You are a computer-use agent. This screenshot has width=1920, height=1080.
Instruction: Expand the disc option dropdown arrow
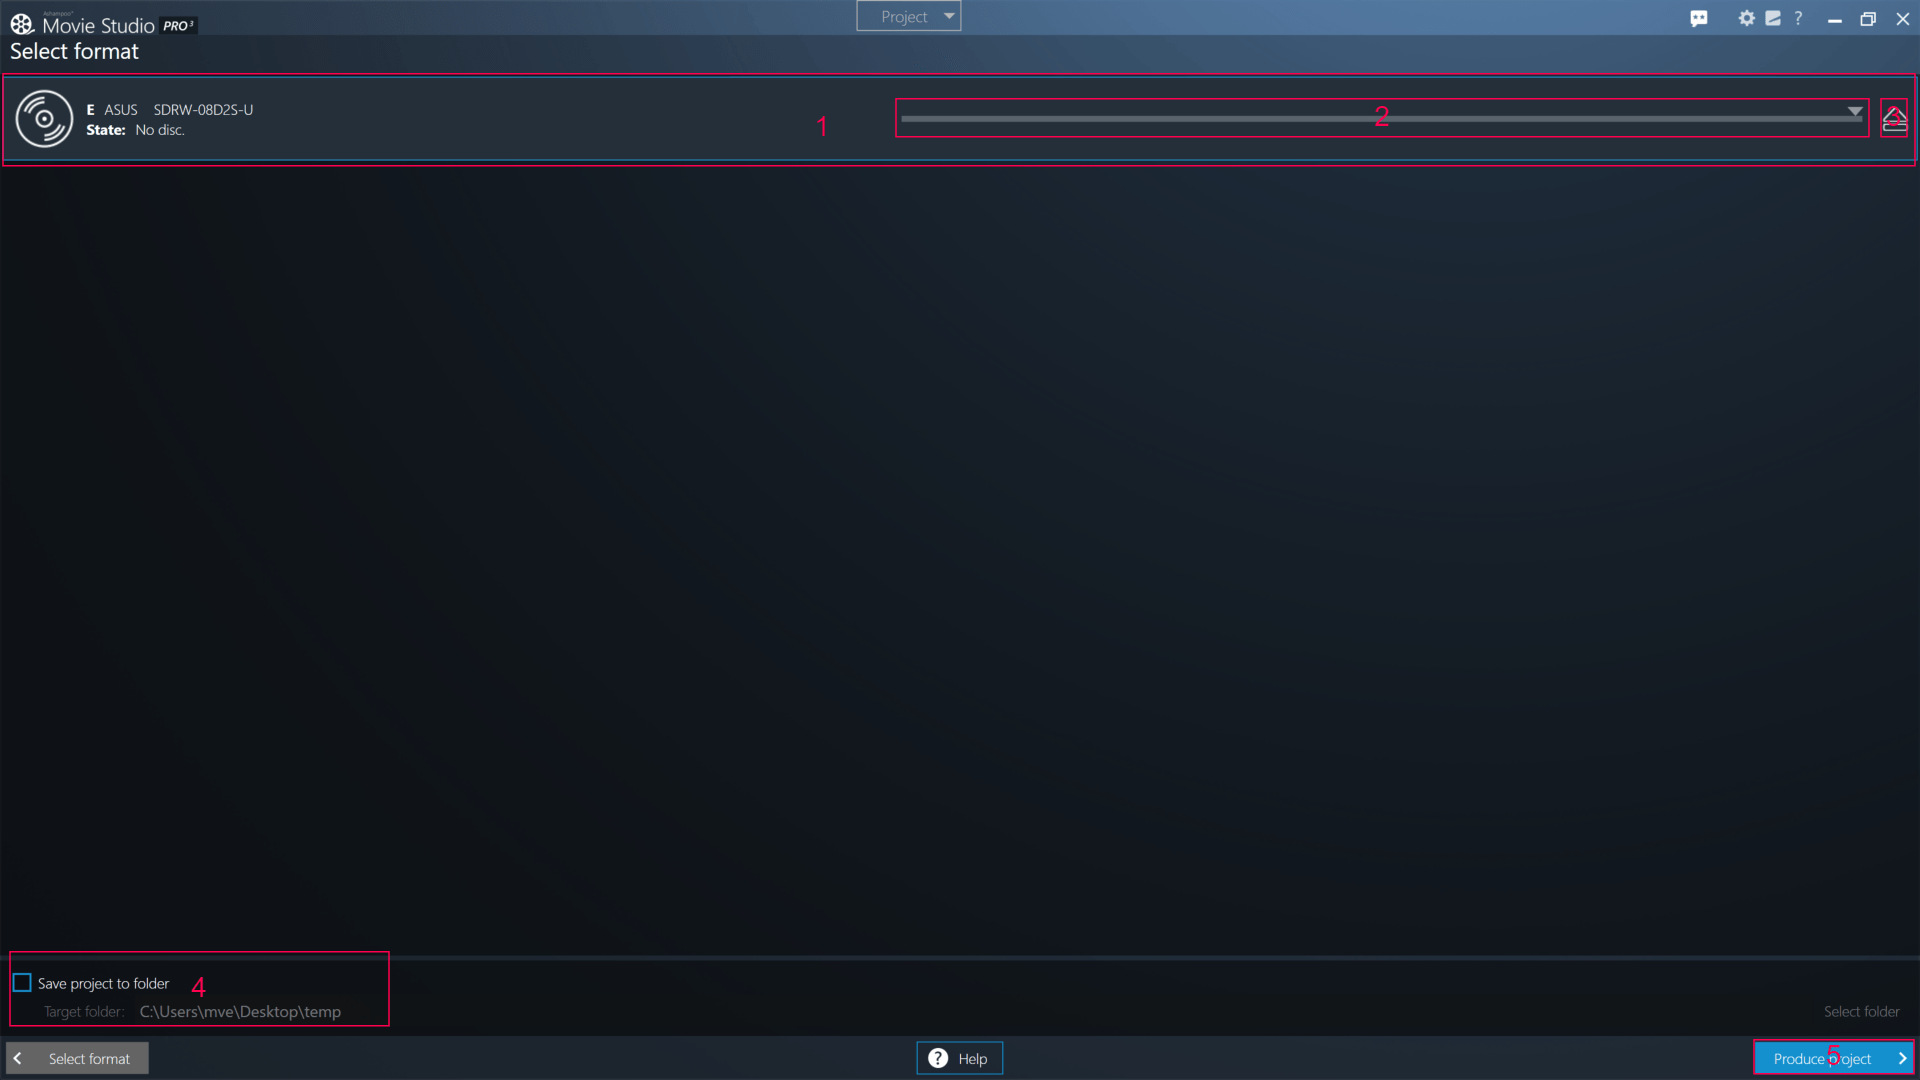(1855, 111)
